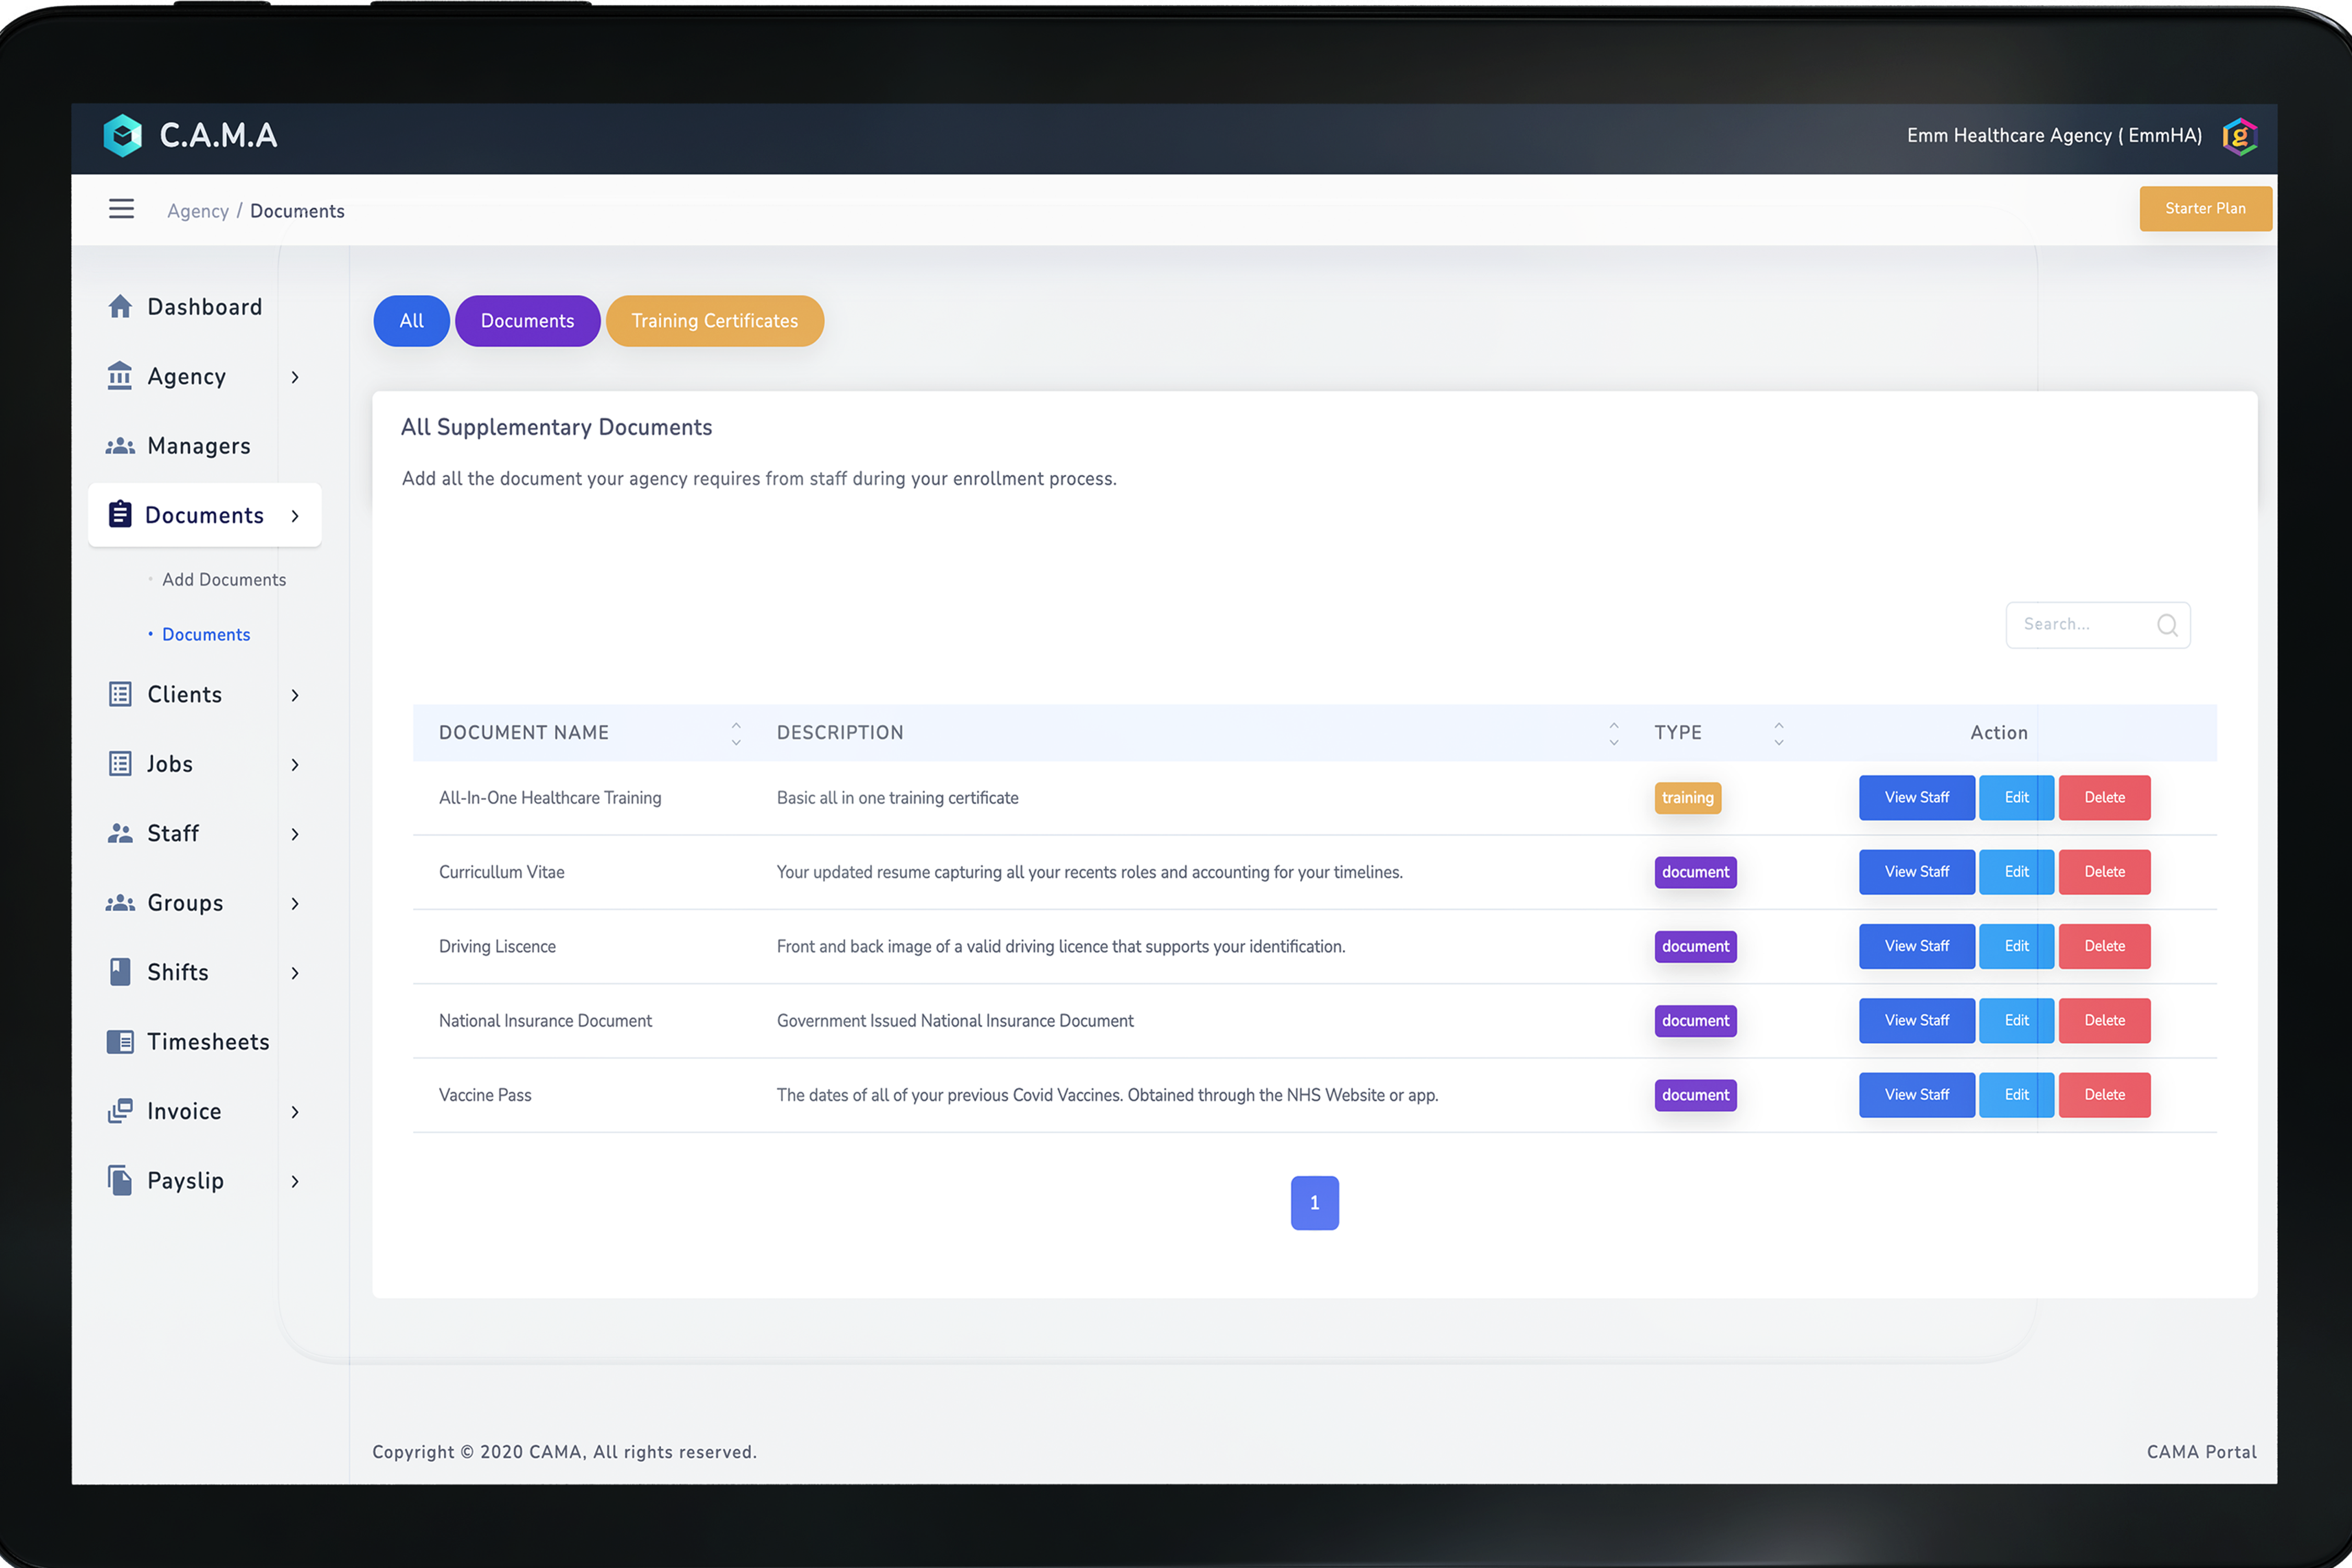Screen dimensions: 2352x1568
Task: Click the Managers people icon
Action: [x=120, y=446]
